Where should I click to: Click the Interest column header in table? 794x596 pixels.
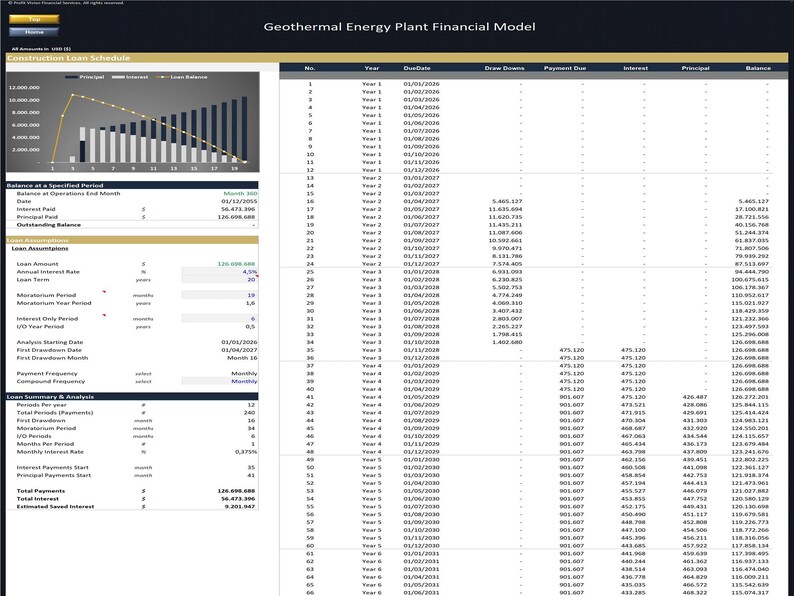pos(636,68)
